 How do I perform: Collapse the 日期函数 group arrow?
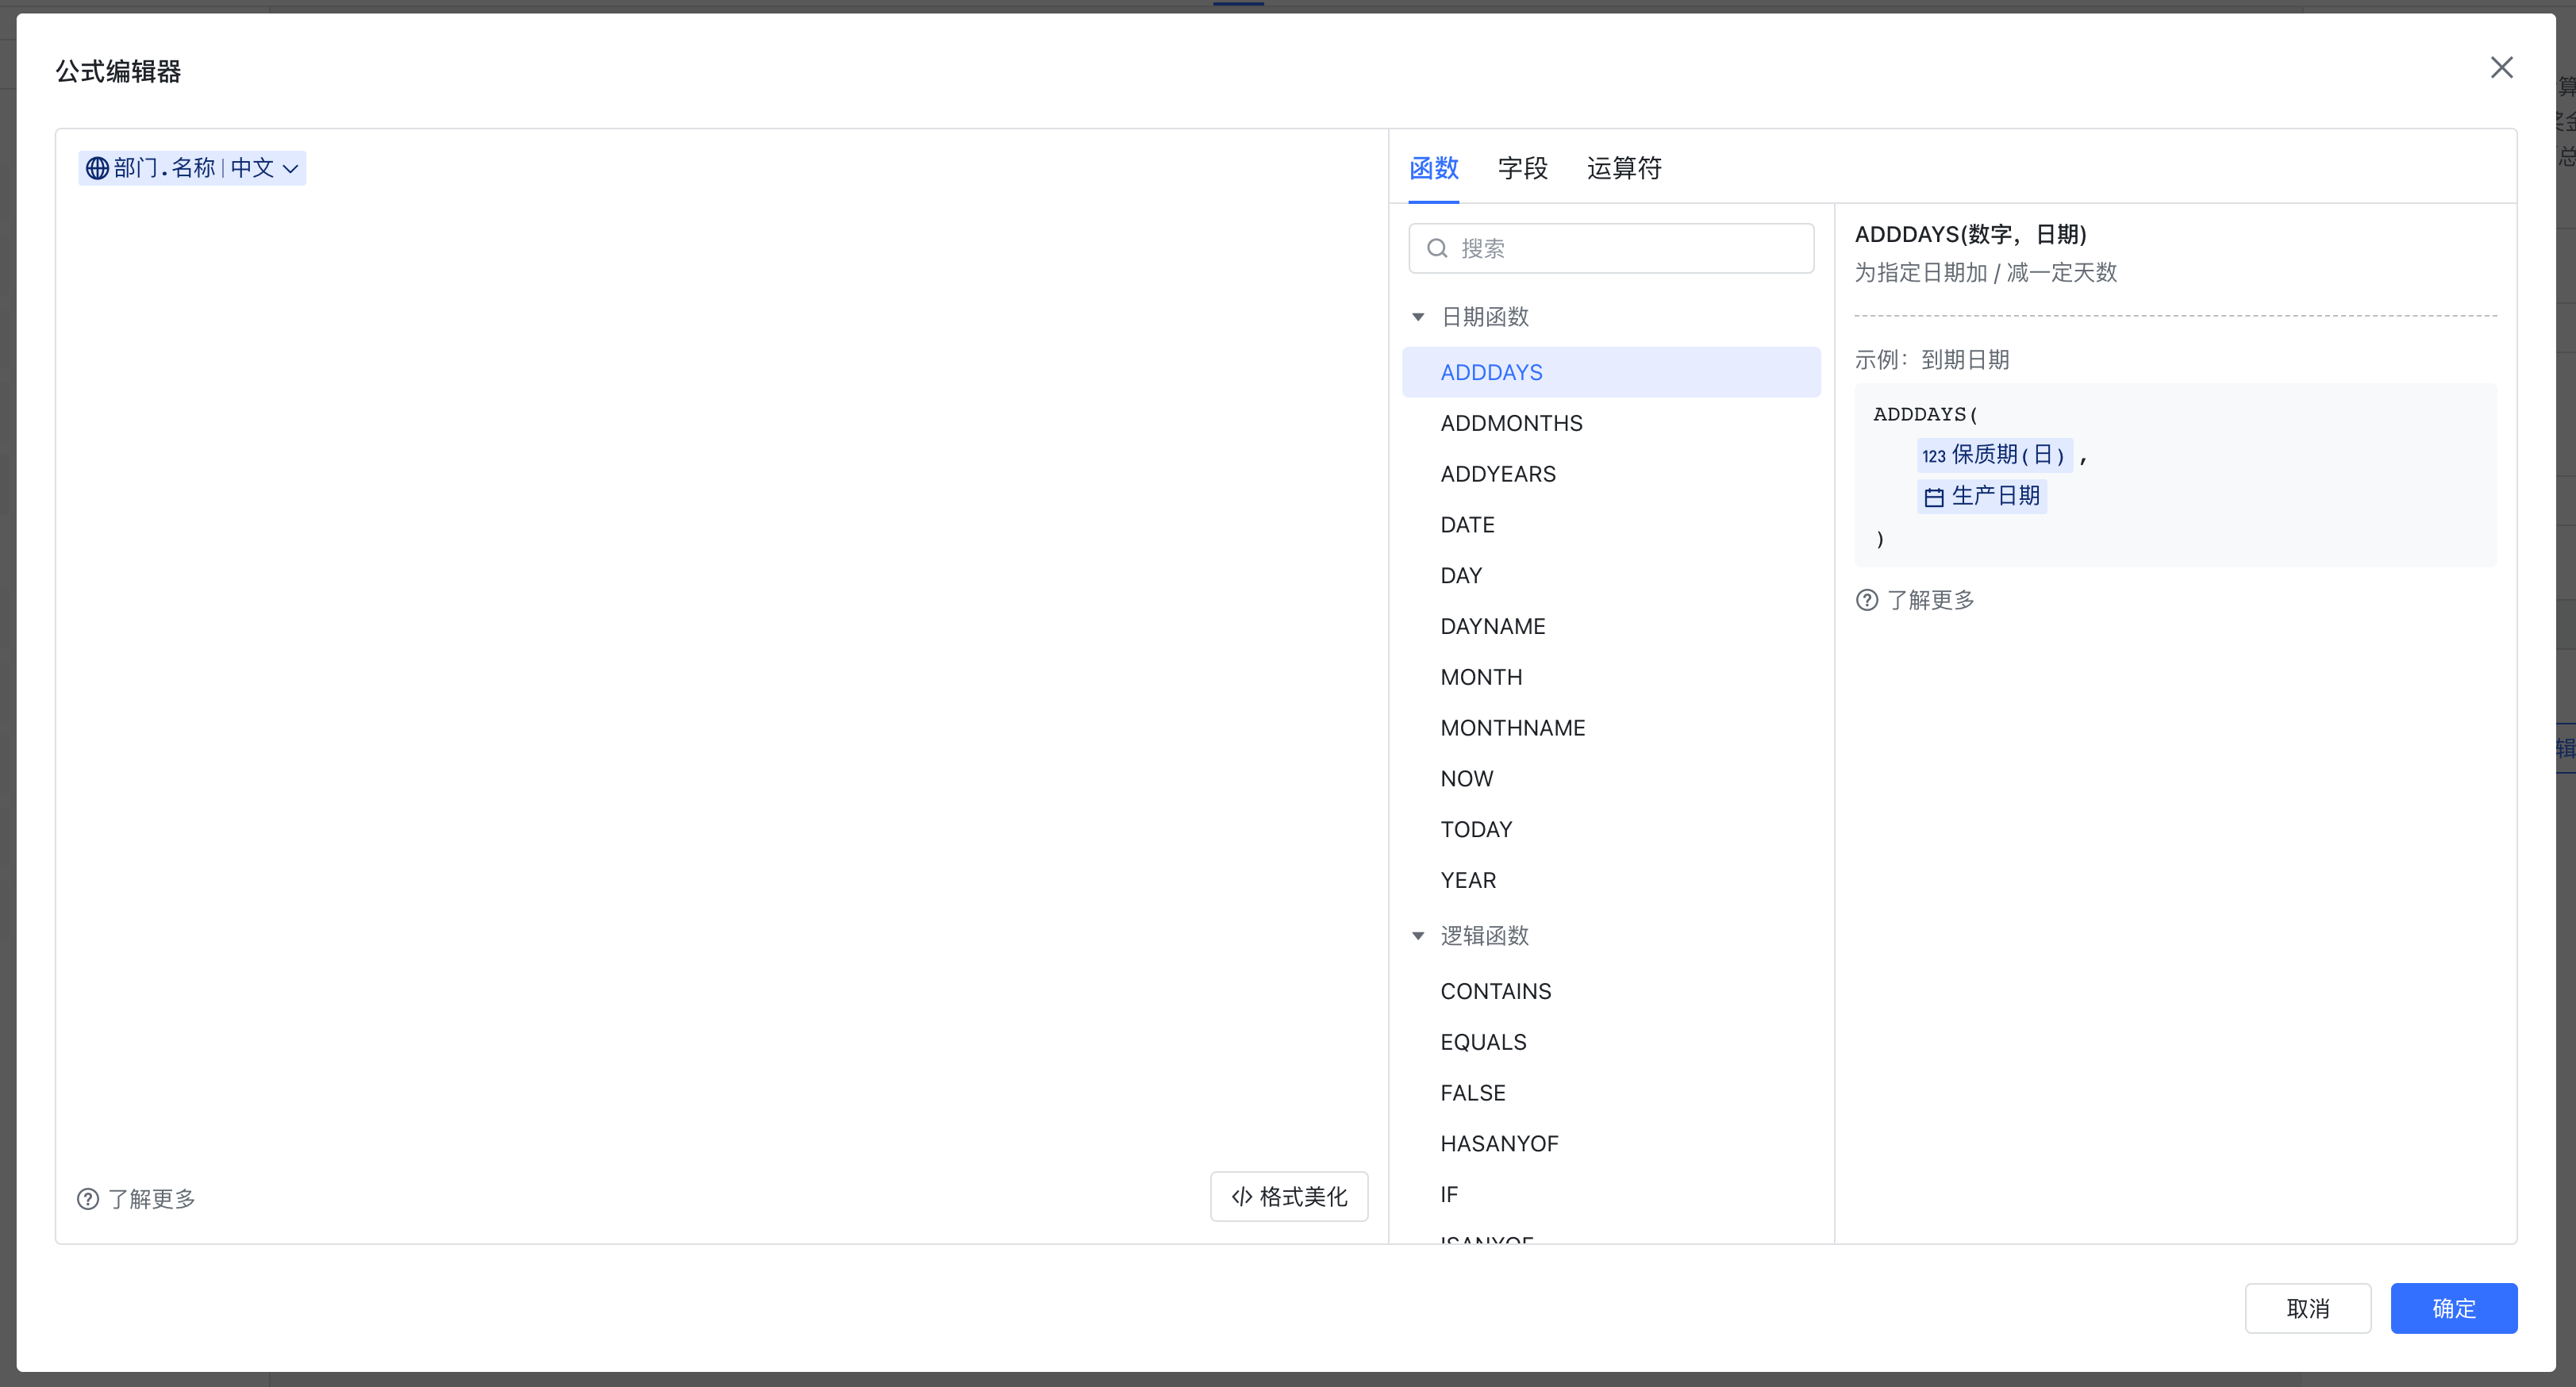pos(1417,317)
